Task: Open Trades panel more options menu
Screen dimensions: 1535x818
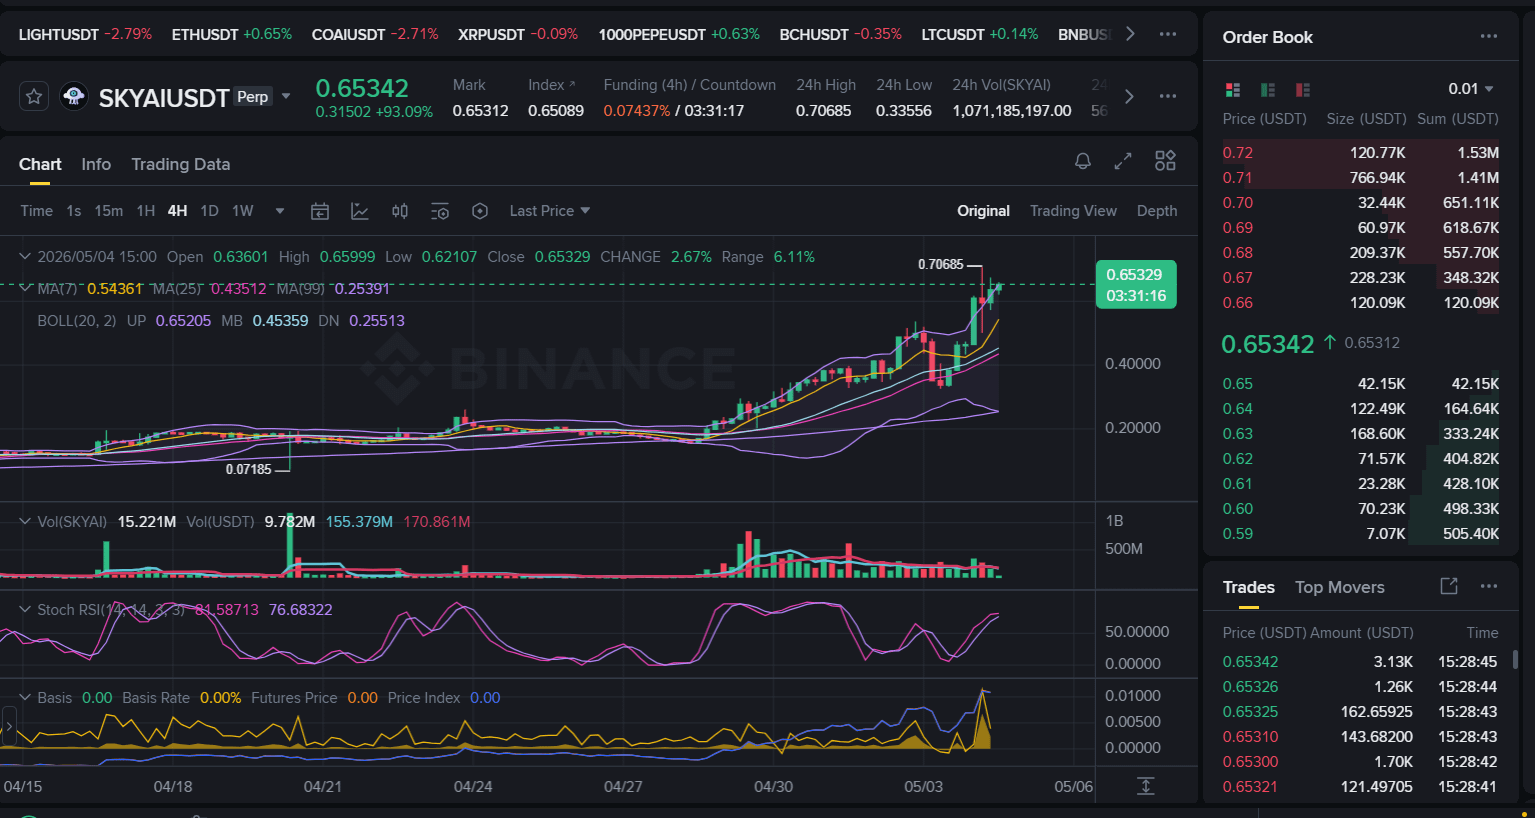Action: (x=1489, y=587)
